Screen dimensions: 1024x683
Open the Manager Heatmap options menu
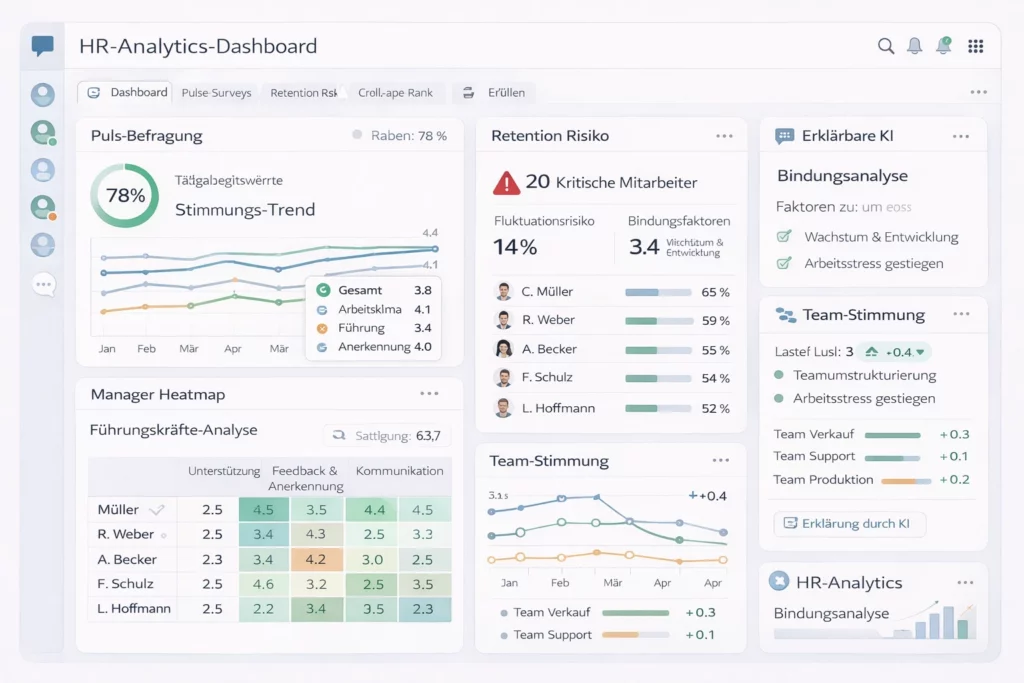point(430,394)
